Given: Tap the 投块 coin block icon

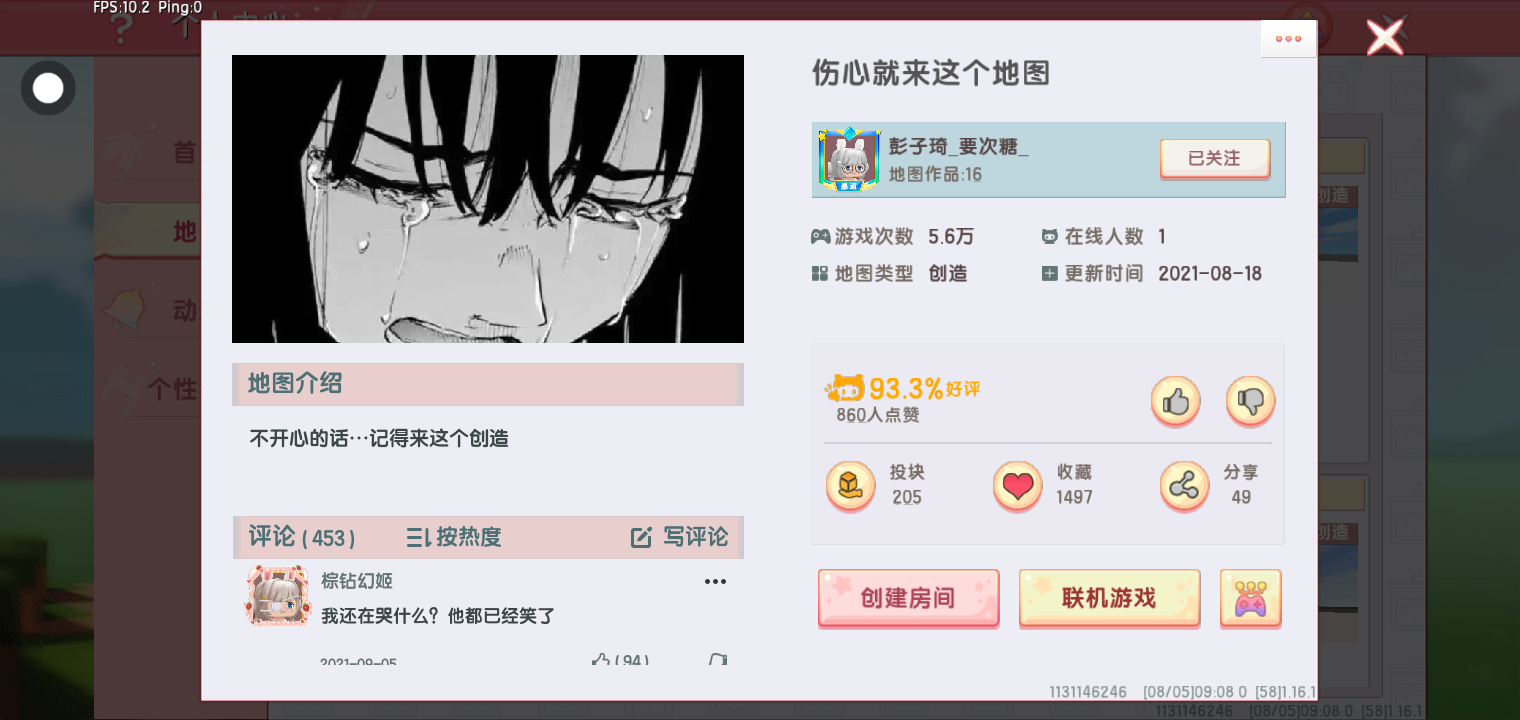Looking at the screenshot, I should point(851,486).
